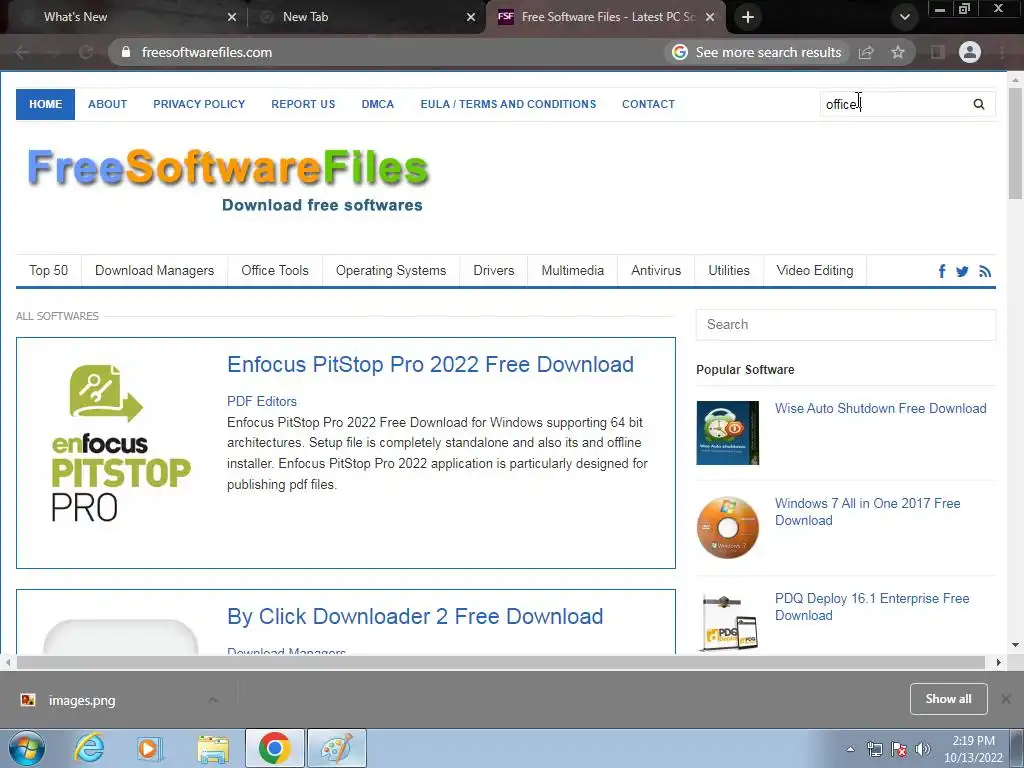
Task: Open the Chrome profile avatar icon
Action: click(x=970, y=52)
